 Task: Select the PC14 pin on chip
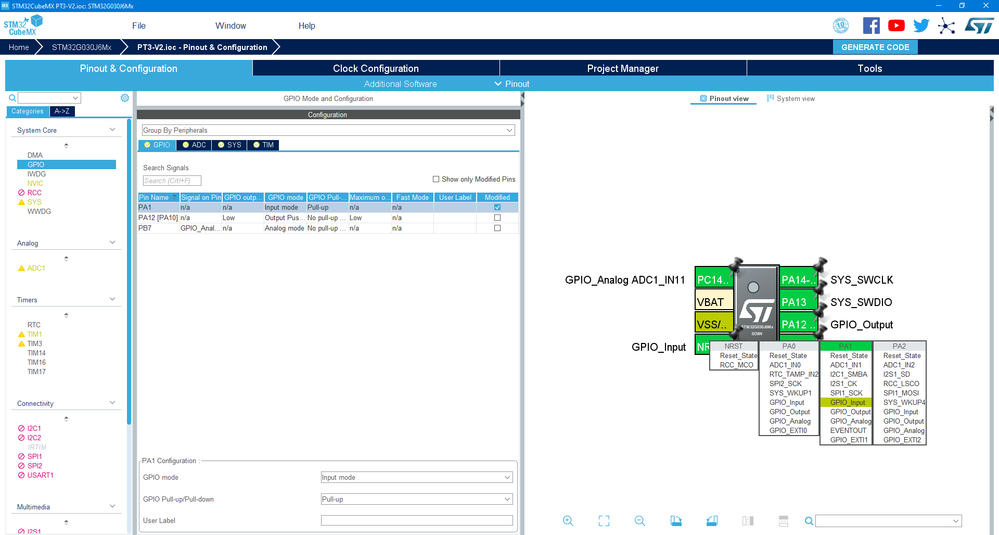click(714, 280)
